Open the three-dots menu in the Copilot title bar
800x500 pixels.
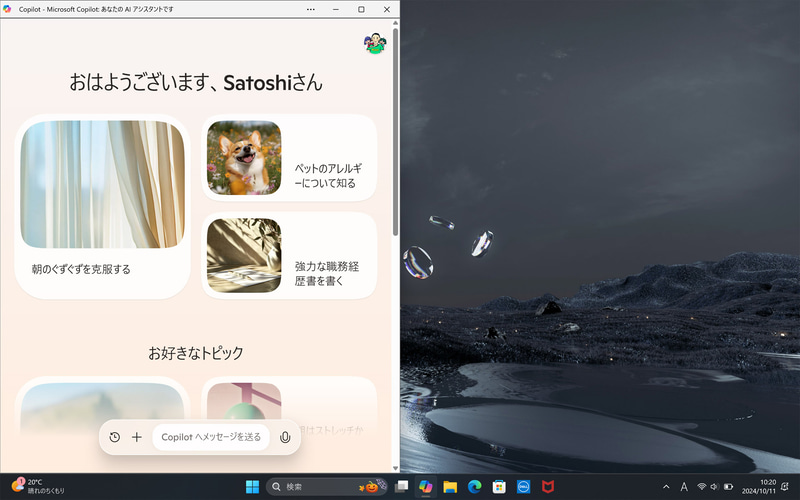[x=311, y=9]
